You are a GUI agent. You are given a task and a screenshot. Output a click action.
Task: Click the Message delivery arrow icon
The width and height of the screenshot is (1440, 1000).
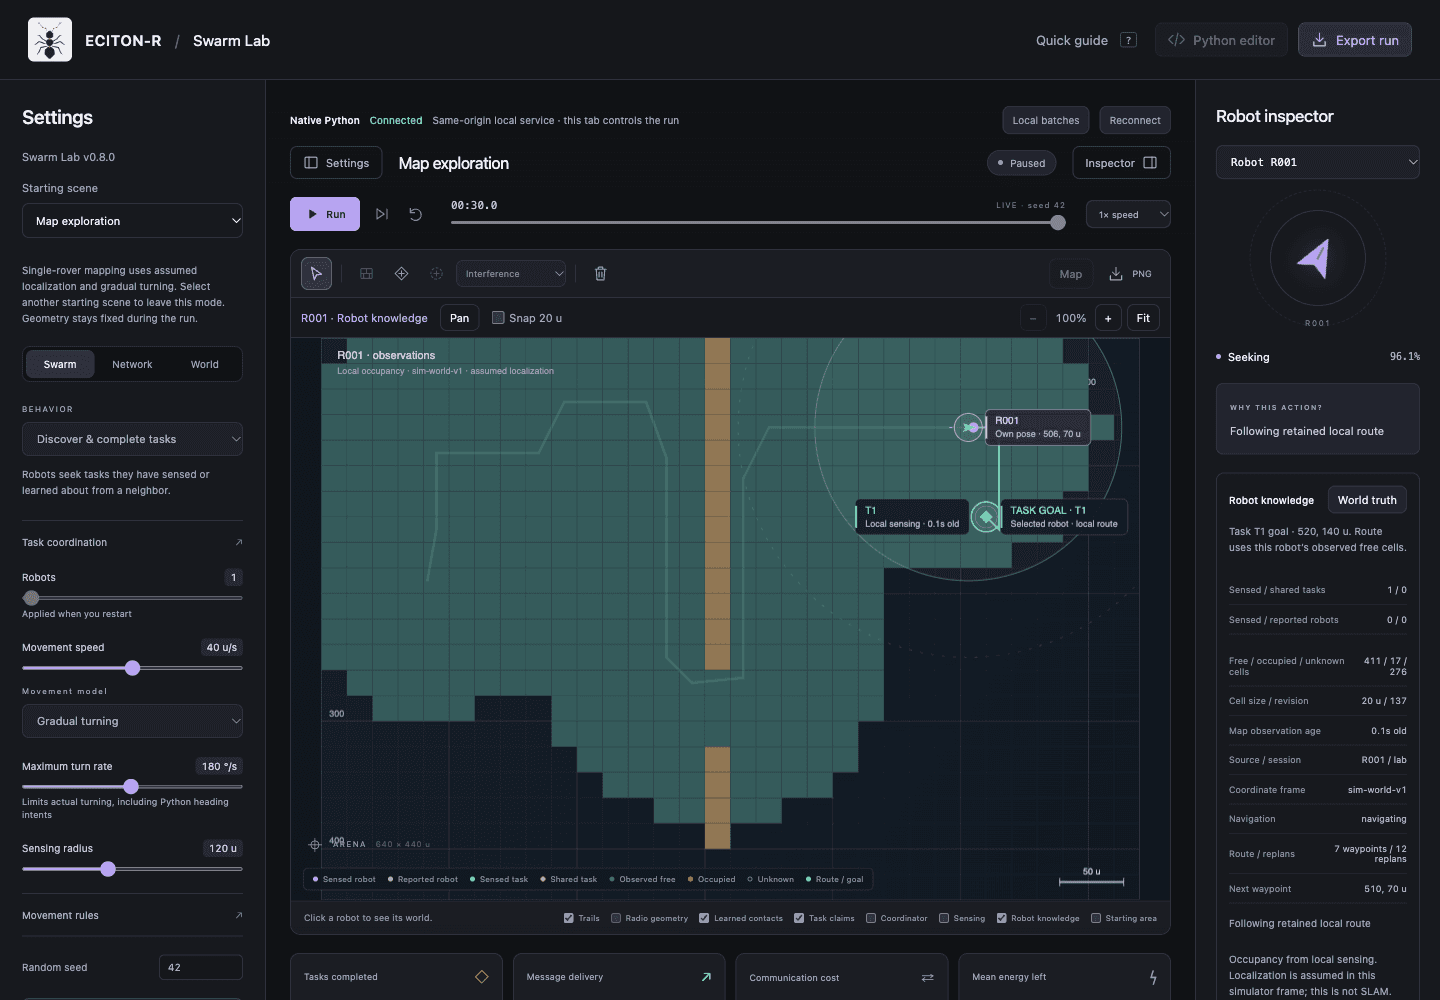(706, 977)
